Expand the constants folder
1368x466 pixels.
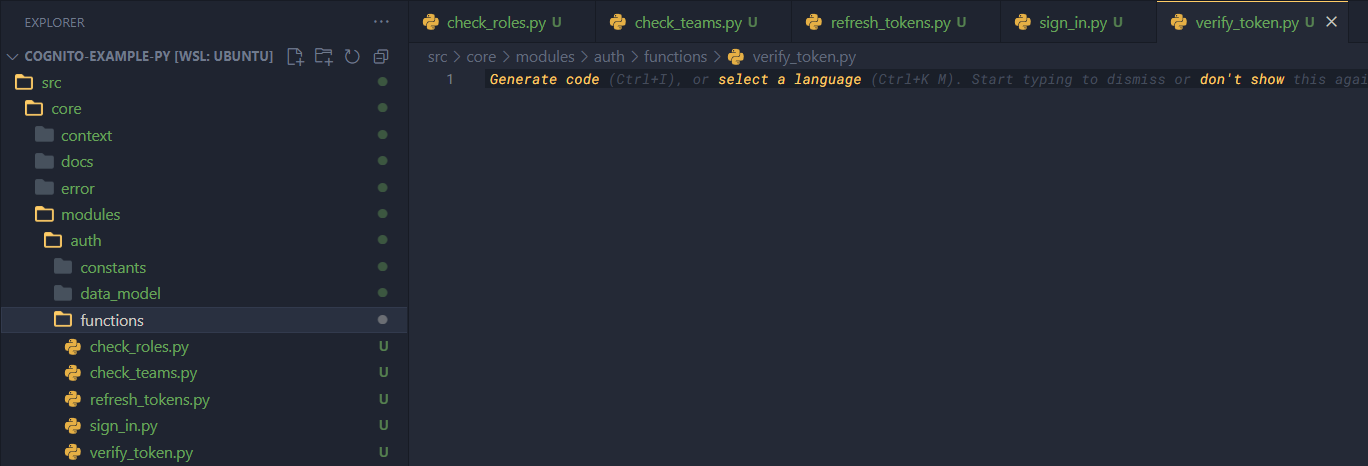[x=112, y=267]
